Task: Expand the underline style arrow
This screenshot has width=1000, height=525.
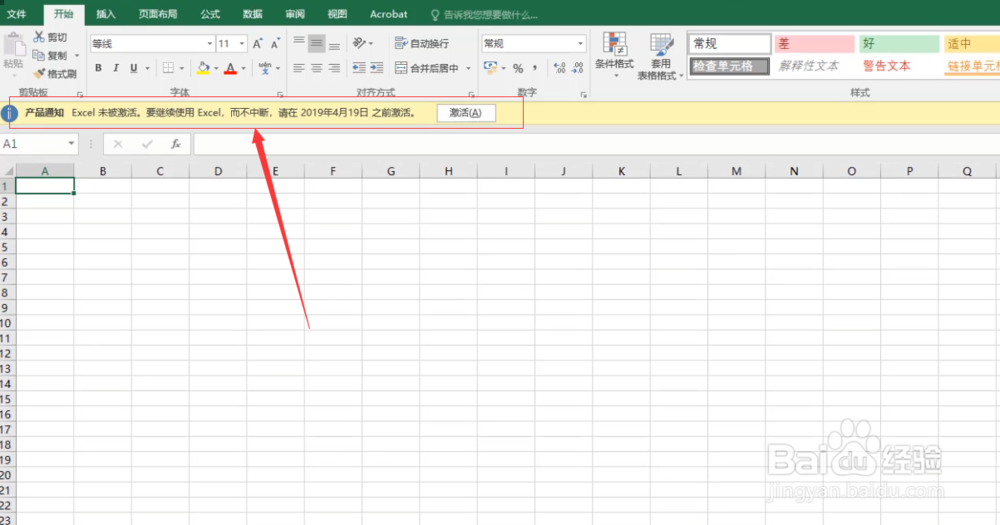Action: [147, 68]
